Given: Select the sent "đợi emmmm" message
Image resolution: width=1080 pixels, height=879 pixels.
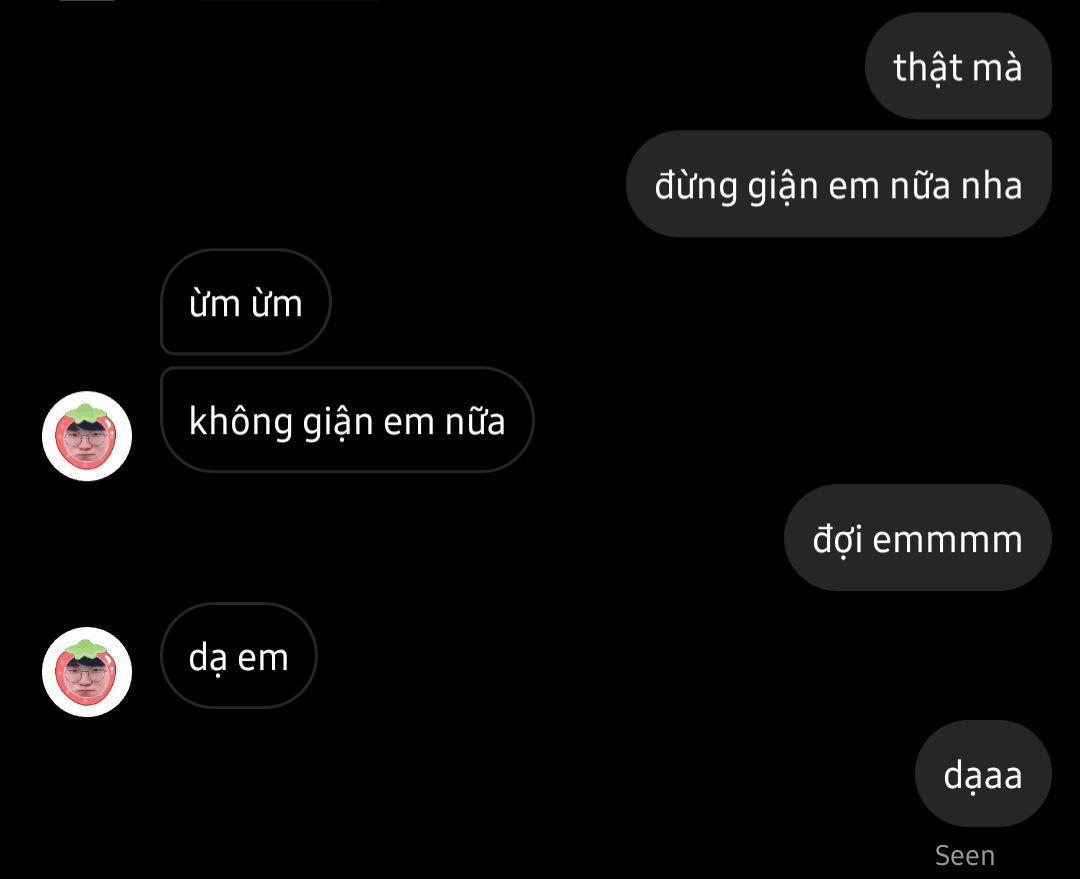Looking at the screenshot, I should (917, 537).
